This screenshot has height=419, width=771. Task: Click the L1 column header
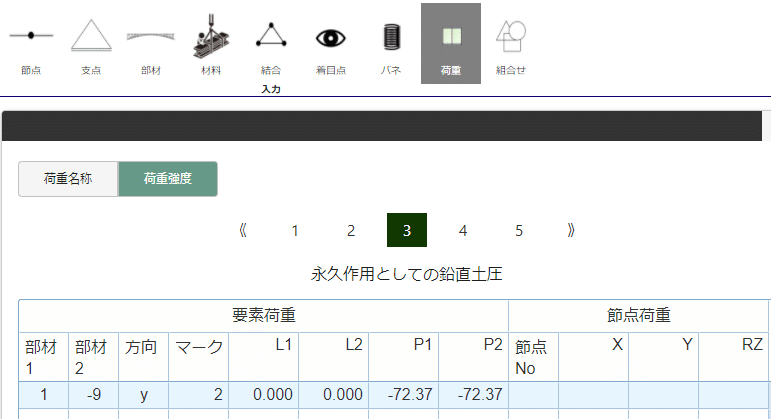[x=264, y=357]
